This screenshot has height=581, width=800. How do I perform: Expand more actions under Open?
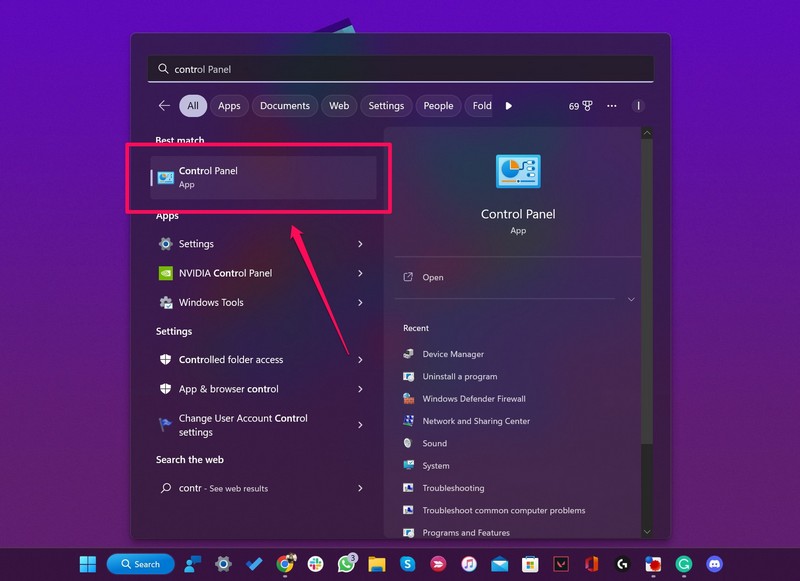point(631,299)
